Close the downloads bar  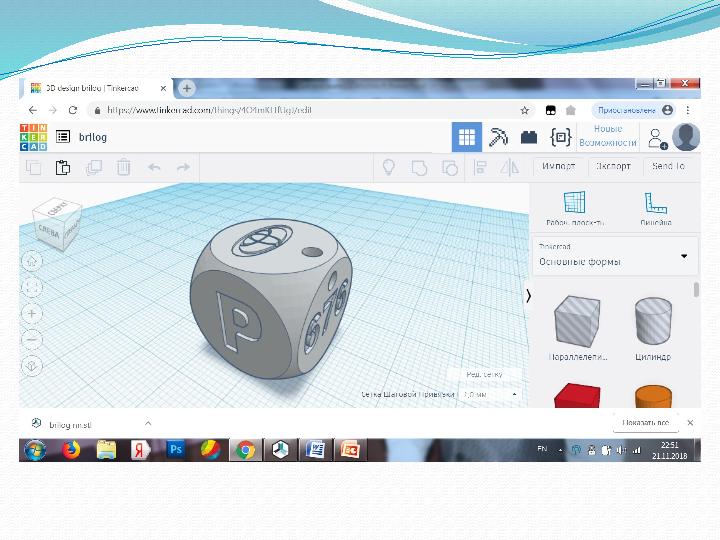click(x=690, y=422)
